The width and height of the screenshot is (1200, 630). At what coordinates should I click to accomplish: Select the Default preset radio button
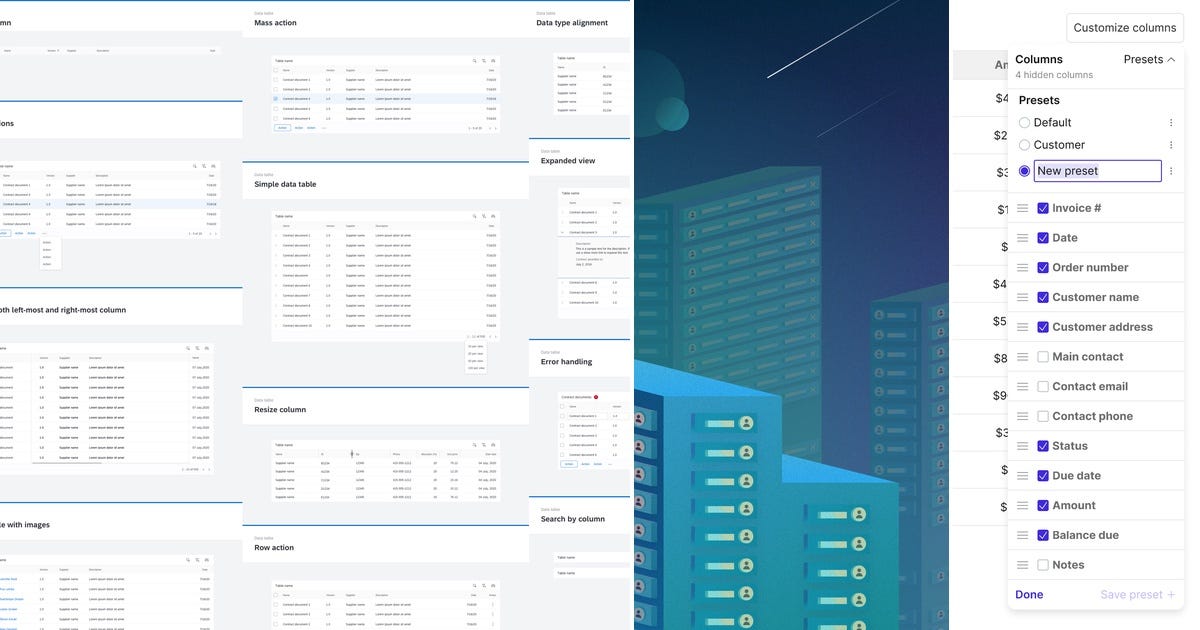1024,122
